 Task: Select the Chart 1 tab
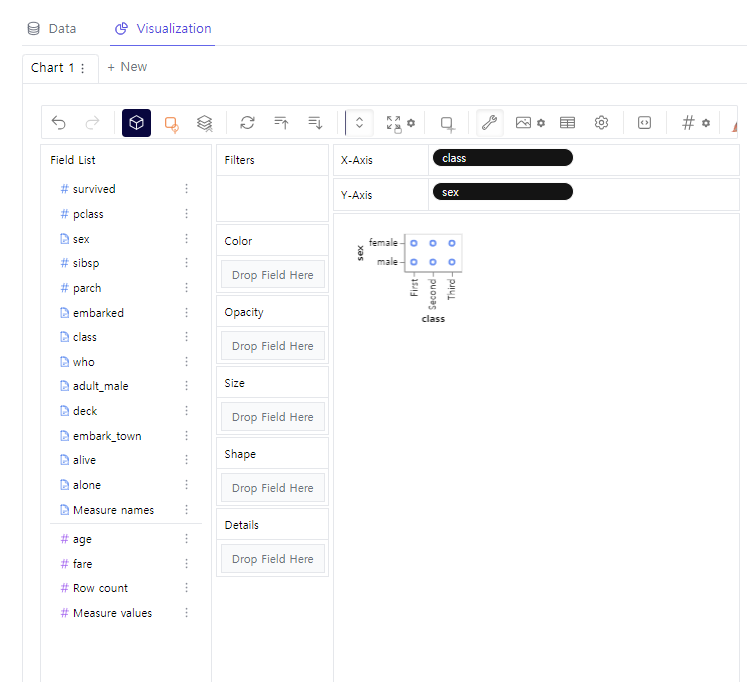click(52, 68)
